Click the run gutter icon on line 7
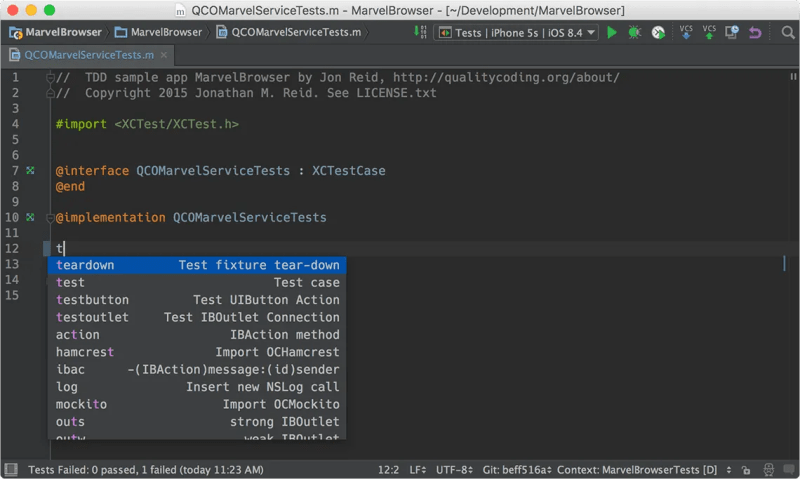800x479 pixels. (31, 170)
